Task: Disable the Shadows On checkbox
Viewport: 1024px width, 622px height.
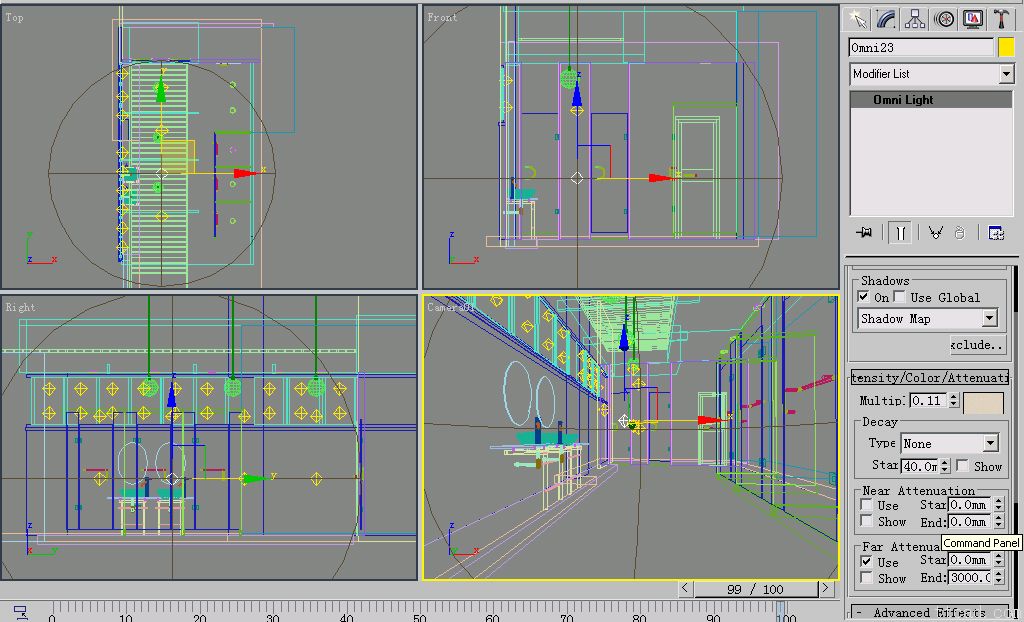Action: point(864,297)
